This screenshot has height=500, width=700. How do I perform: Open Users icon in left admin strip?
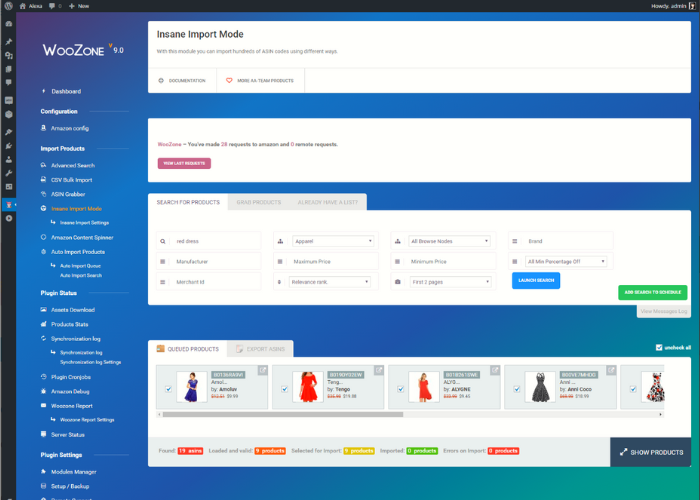point(8,159)
